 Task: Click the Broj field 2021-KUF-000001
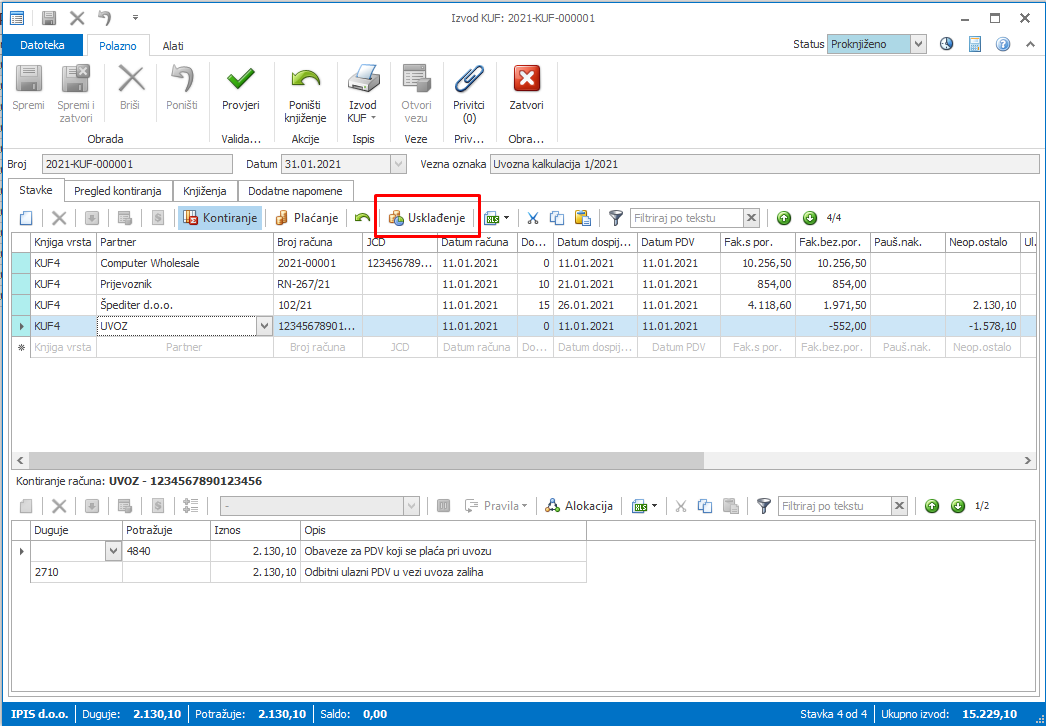coord(137,164)
